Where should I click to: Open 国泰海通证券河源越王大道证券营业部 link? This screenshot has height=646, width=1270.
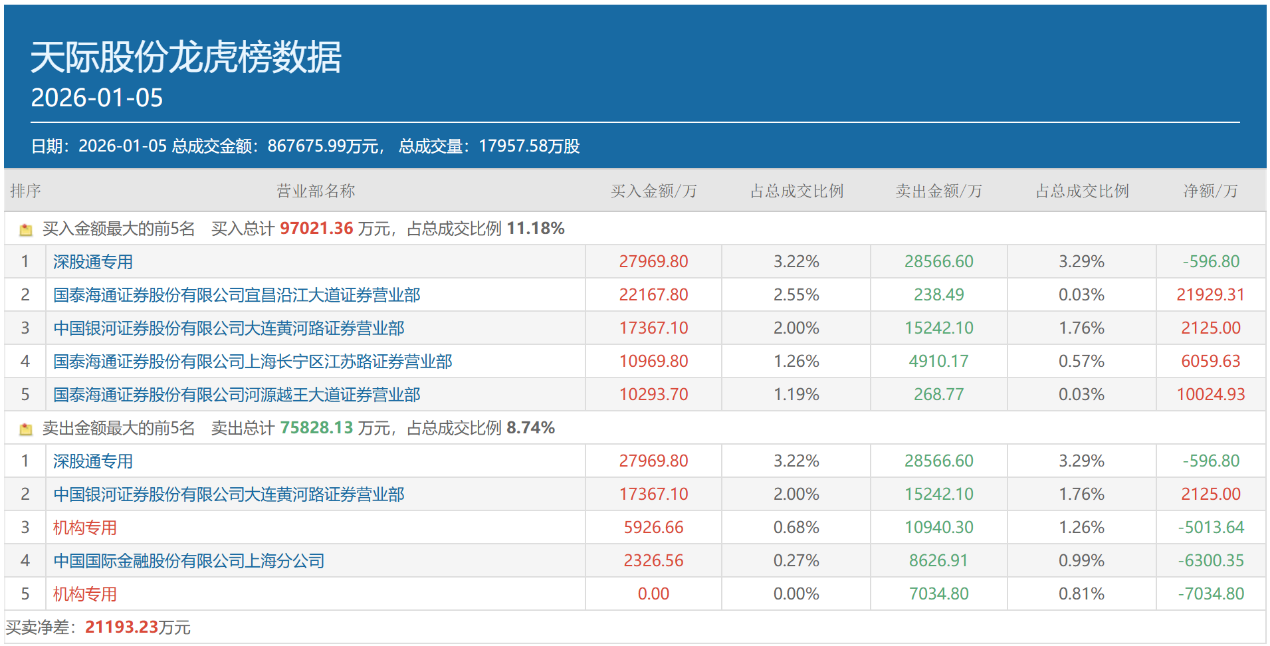pyautogui.click(x=236, y=394)
